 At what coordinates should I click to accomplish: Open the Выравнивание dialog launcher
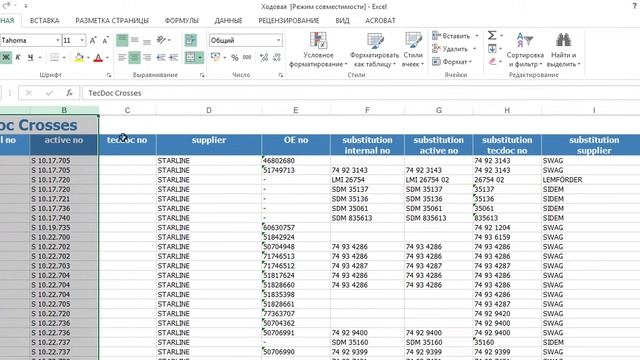tap(202, 75)
